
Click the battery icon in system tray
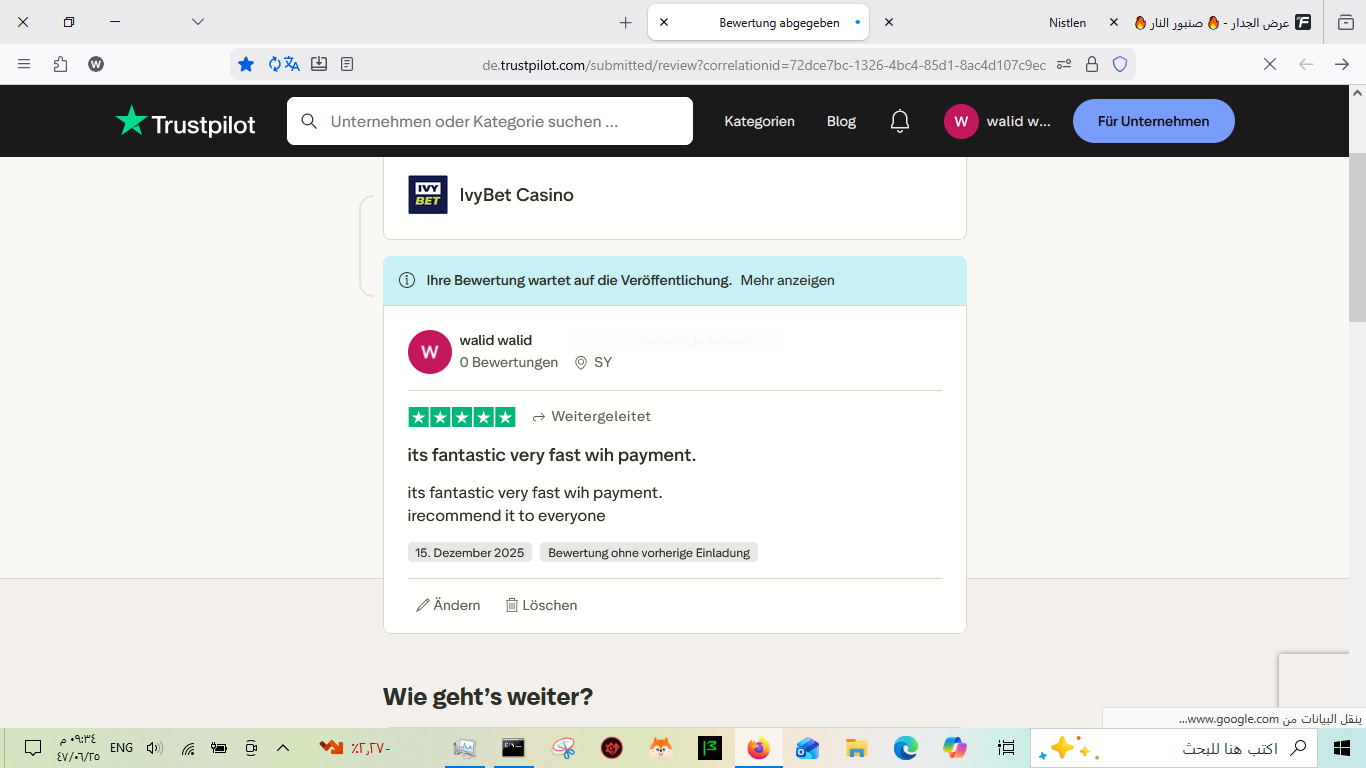coord(220,748)
